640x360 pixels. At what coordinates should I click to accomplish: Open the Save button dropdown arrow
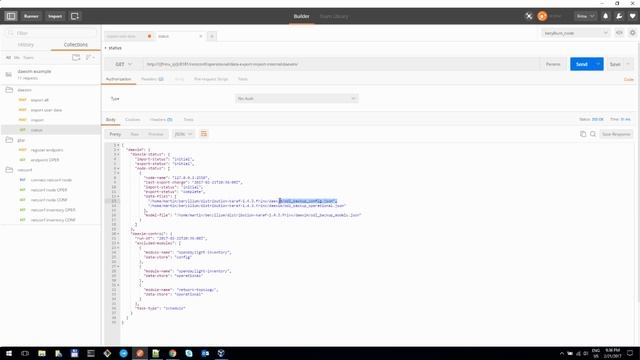[629, 64]
